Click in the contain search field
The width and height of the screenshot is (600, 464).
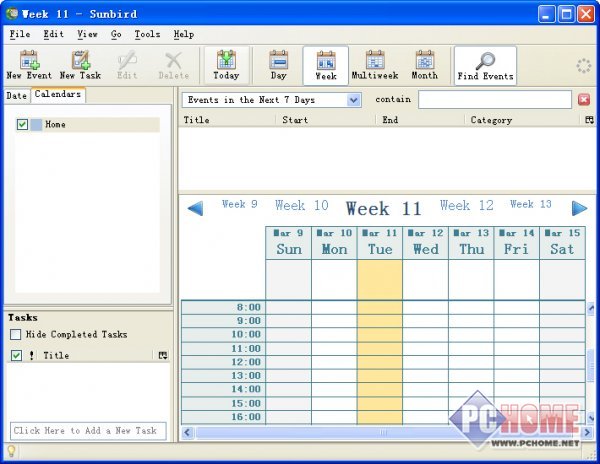point(495,100)
